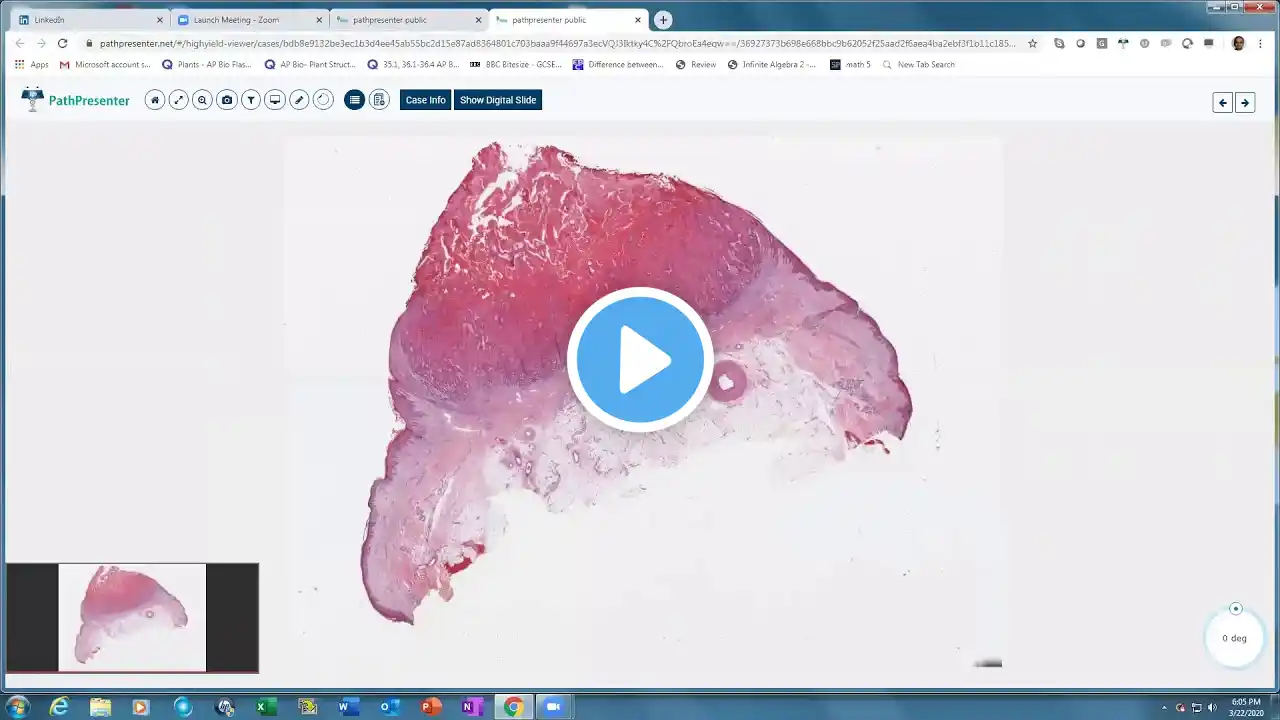Go to the next case arrow
The image size is (1280, 720).
[1245, 102]
